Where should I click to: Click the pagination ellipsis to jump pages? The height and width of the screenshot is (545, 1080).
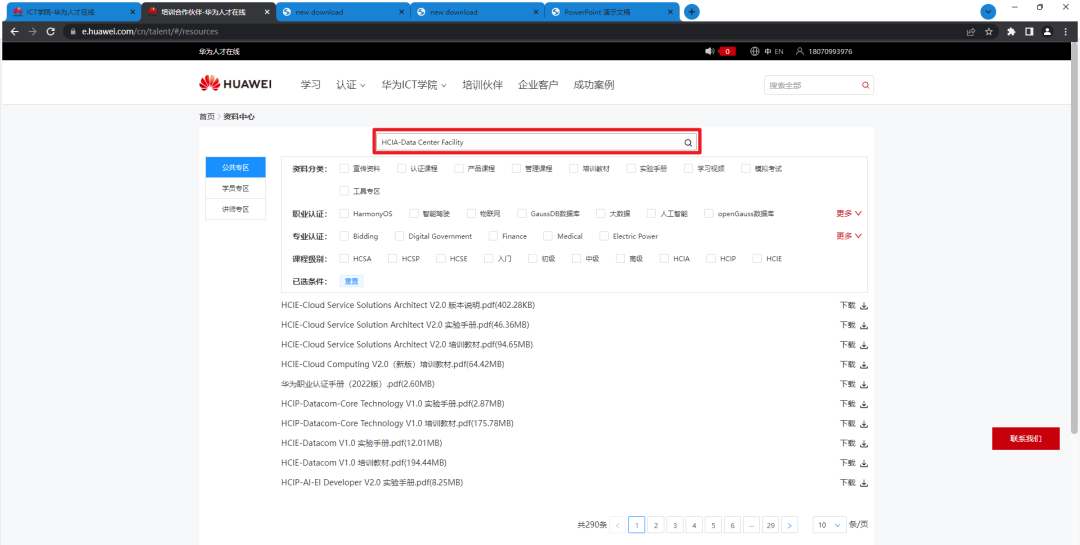[x=751, y=525]
